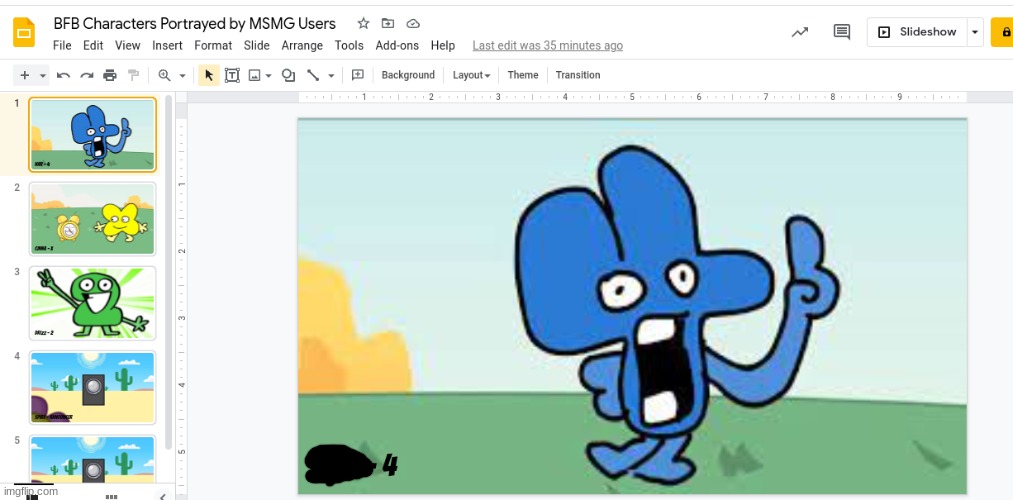Open the Layout dropdown
The width and height of the screenshot is (1013, 500).
471,75
